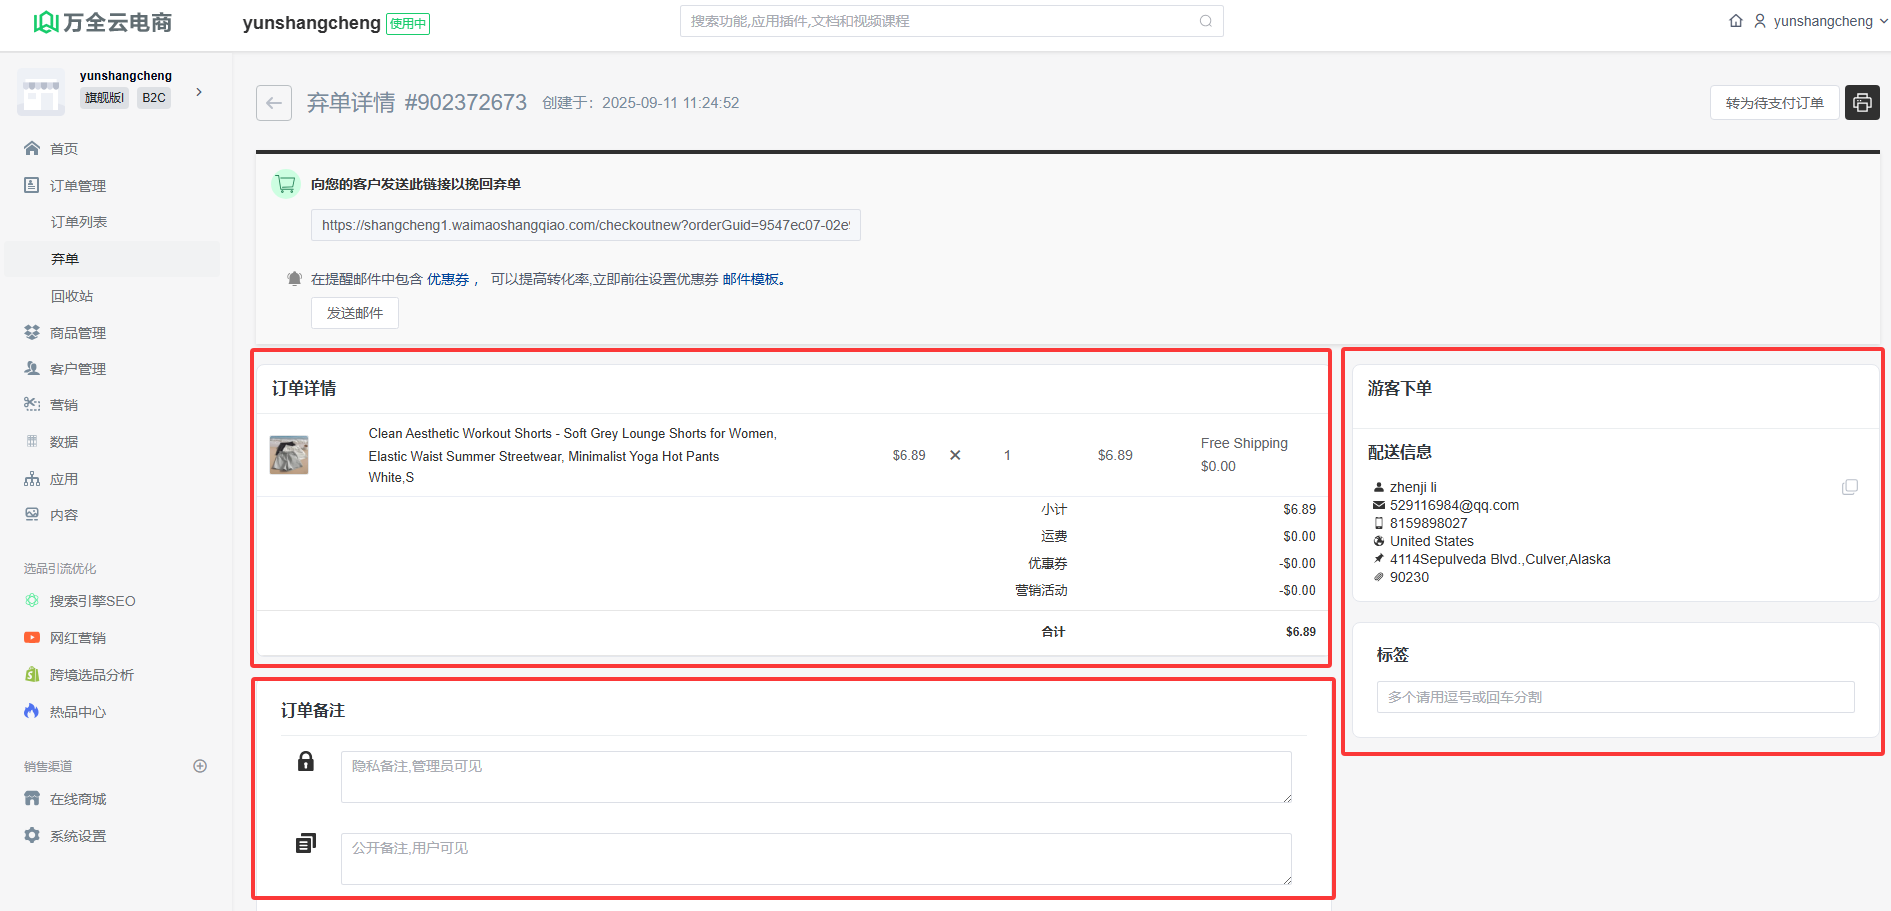Click the home icon in top bar
The width and height of the screenshot is (1891, 911).
coord(1736,21)
